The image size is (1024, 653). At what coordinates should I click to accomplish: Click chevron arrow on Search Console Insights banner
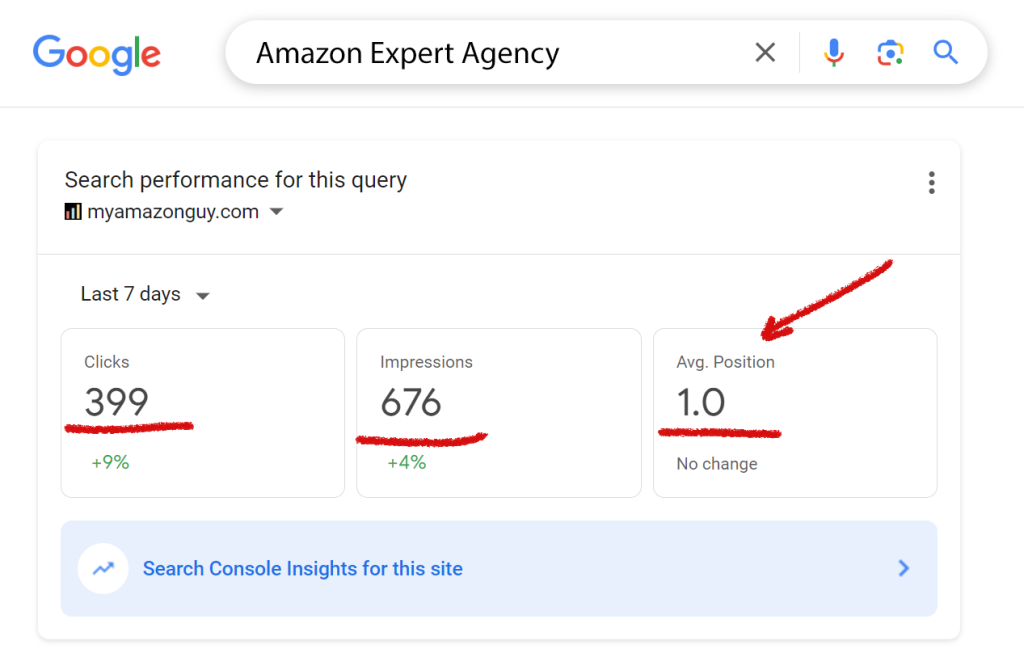904,568
